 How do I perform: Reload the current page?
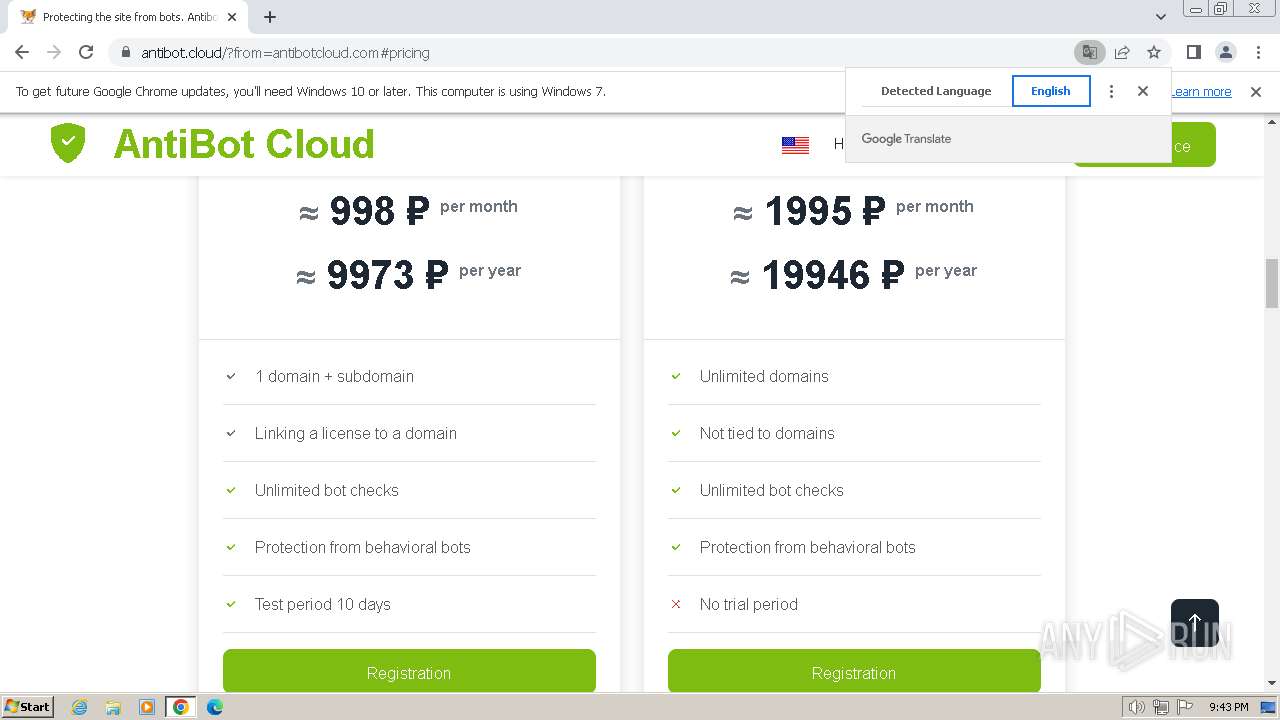(86, 53)
